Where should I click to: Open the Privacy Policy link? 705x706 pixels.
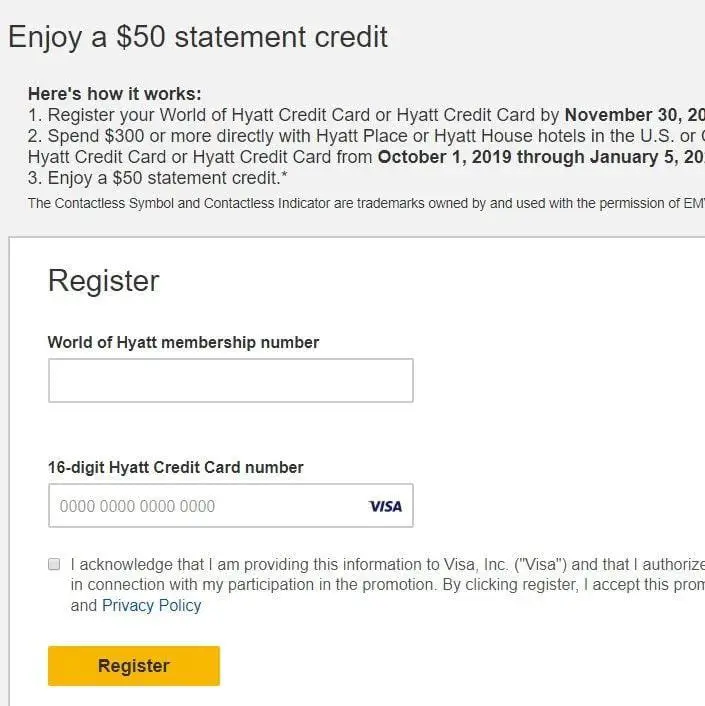151,605
